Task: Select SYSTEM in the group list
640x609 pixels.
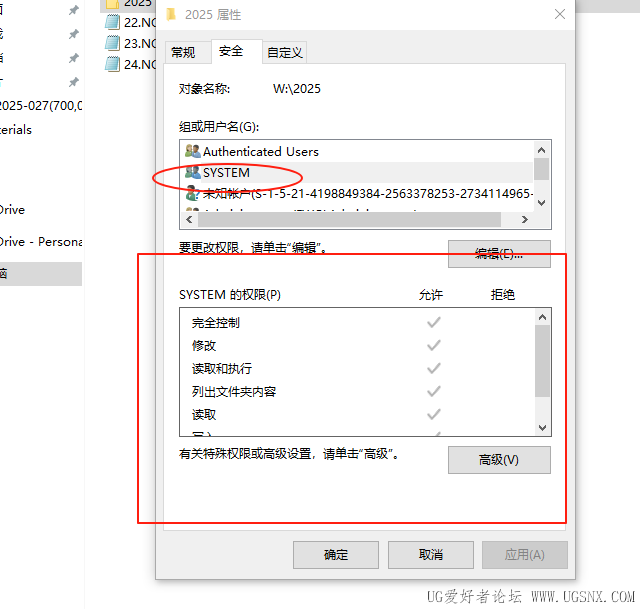Action: [357, 173]
